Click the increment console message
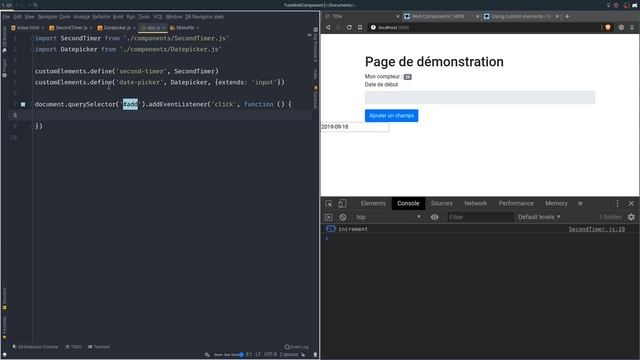640x360 pixels. tap(353, 229)
